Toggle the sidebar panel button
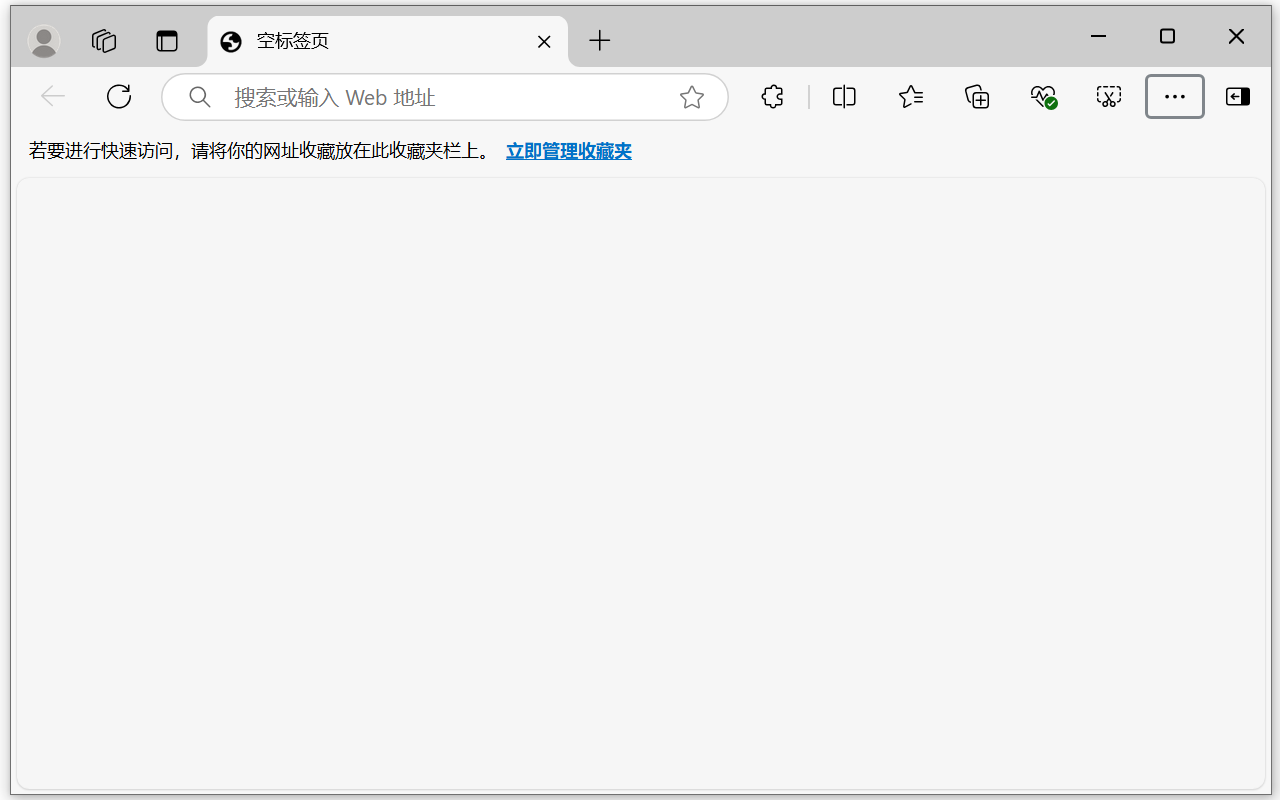The height and width of the screenshot is (800, 1280). click(x=1238, y=97)
